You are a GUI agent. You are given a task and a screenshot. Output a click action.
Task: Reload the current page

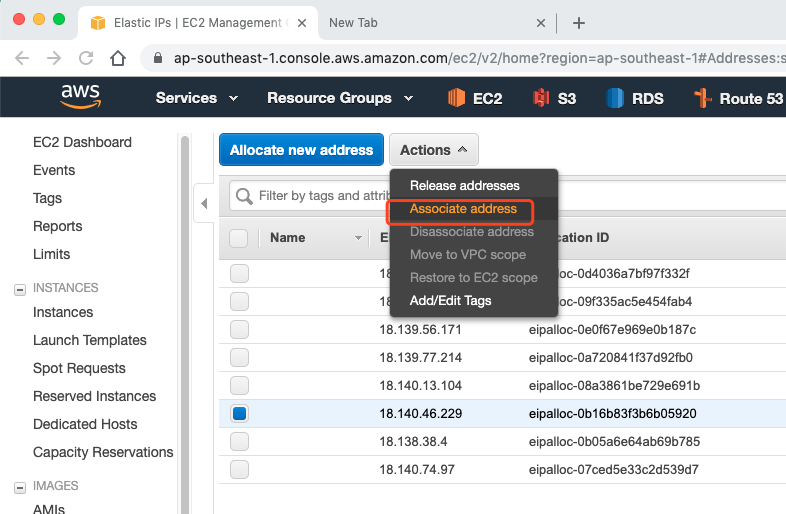click(86, 58)
